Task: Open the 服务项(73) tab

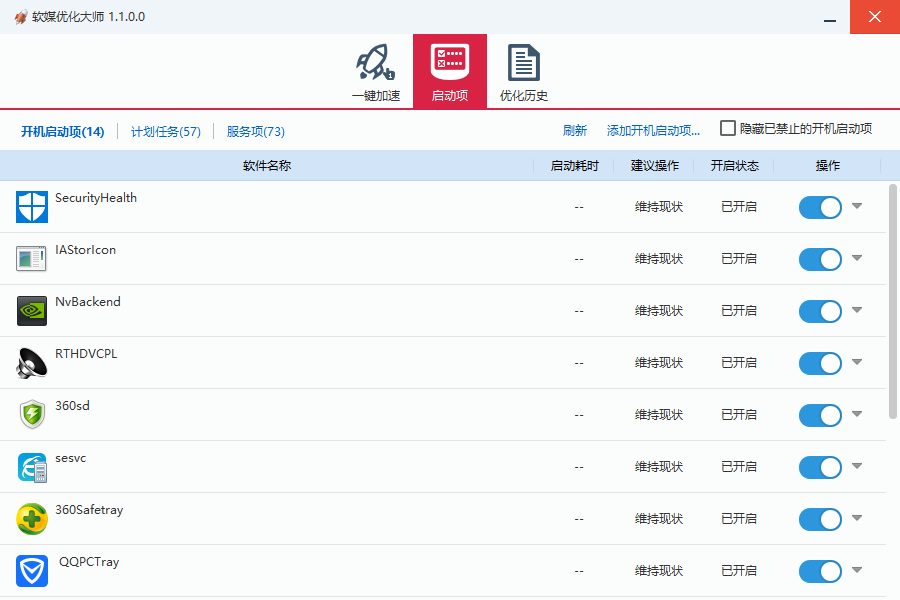Action: [256, 132]
